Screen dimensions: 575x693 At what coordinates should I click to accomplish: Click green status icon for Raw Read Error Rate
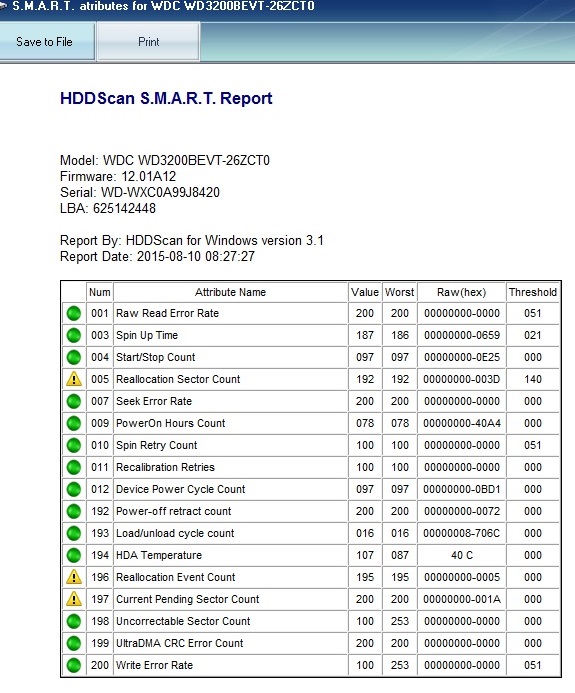74,313
